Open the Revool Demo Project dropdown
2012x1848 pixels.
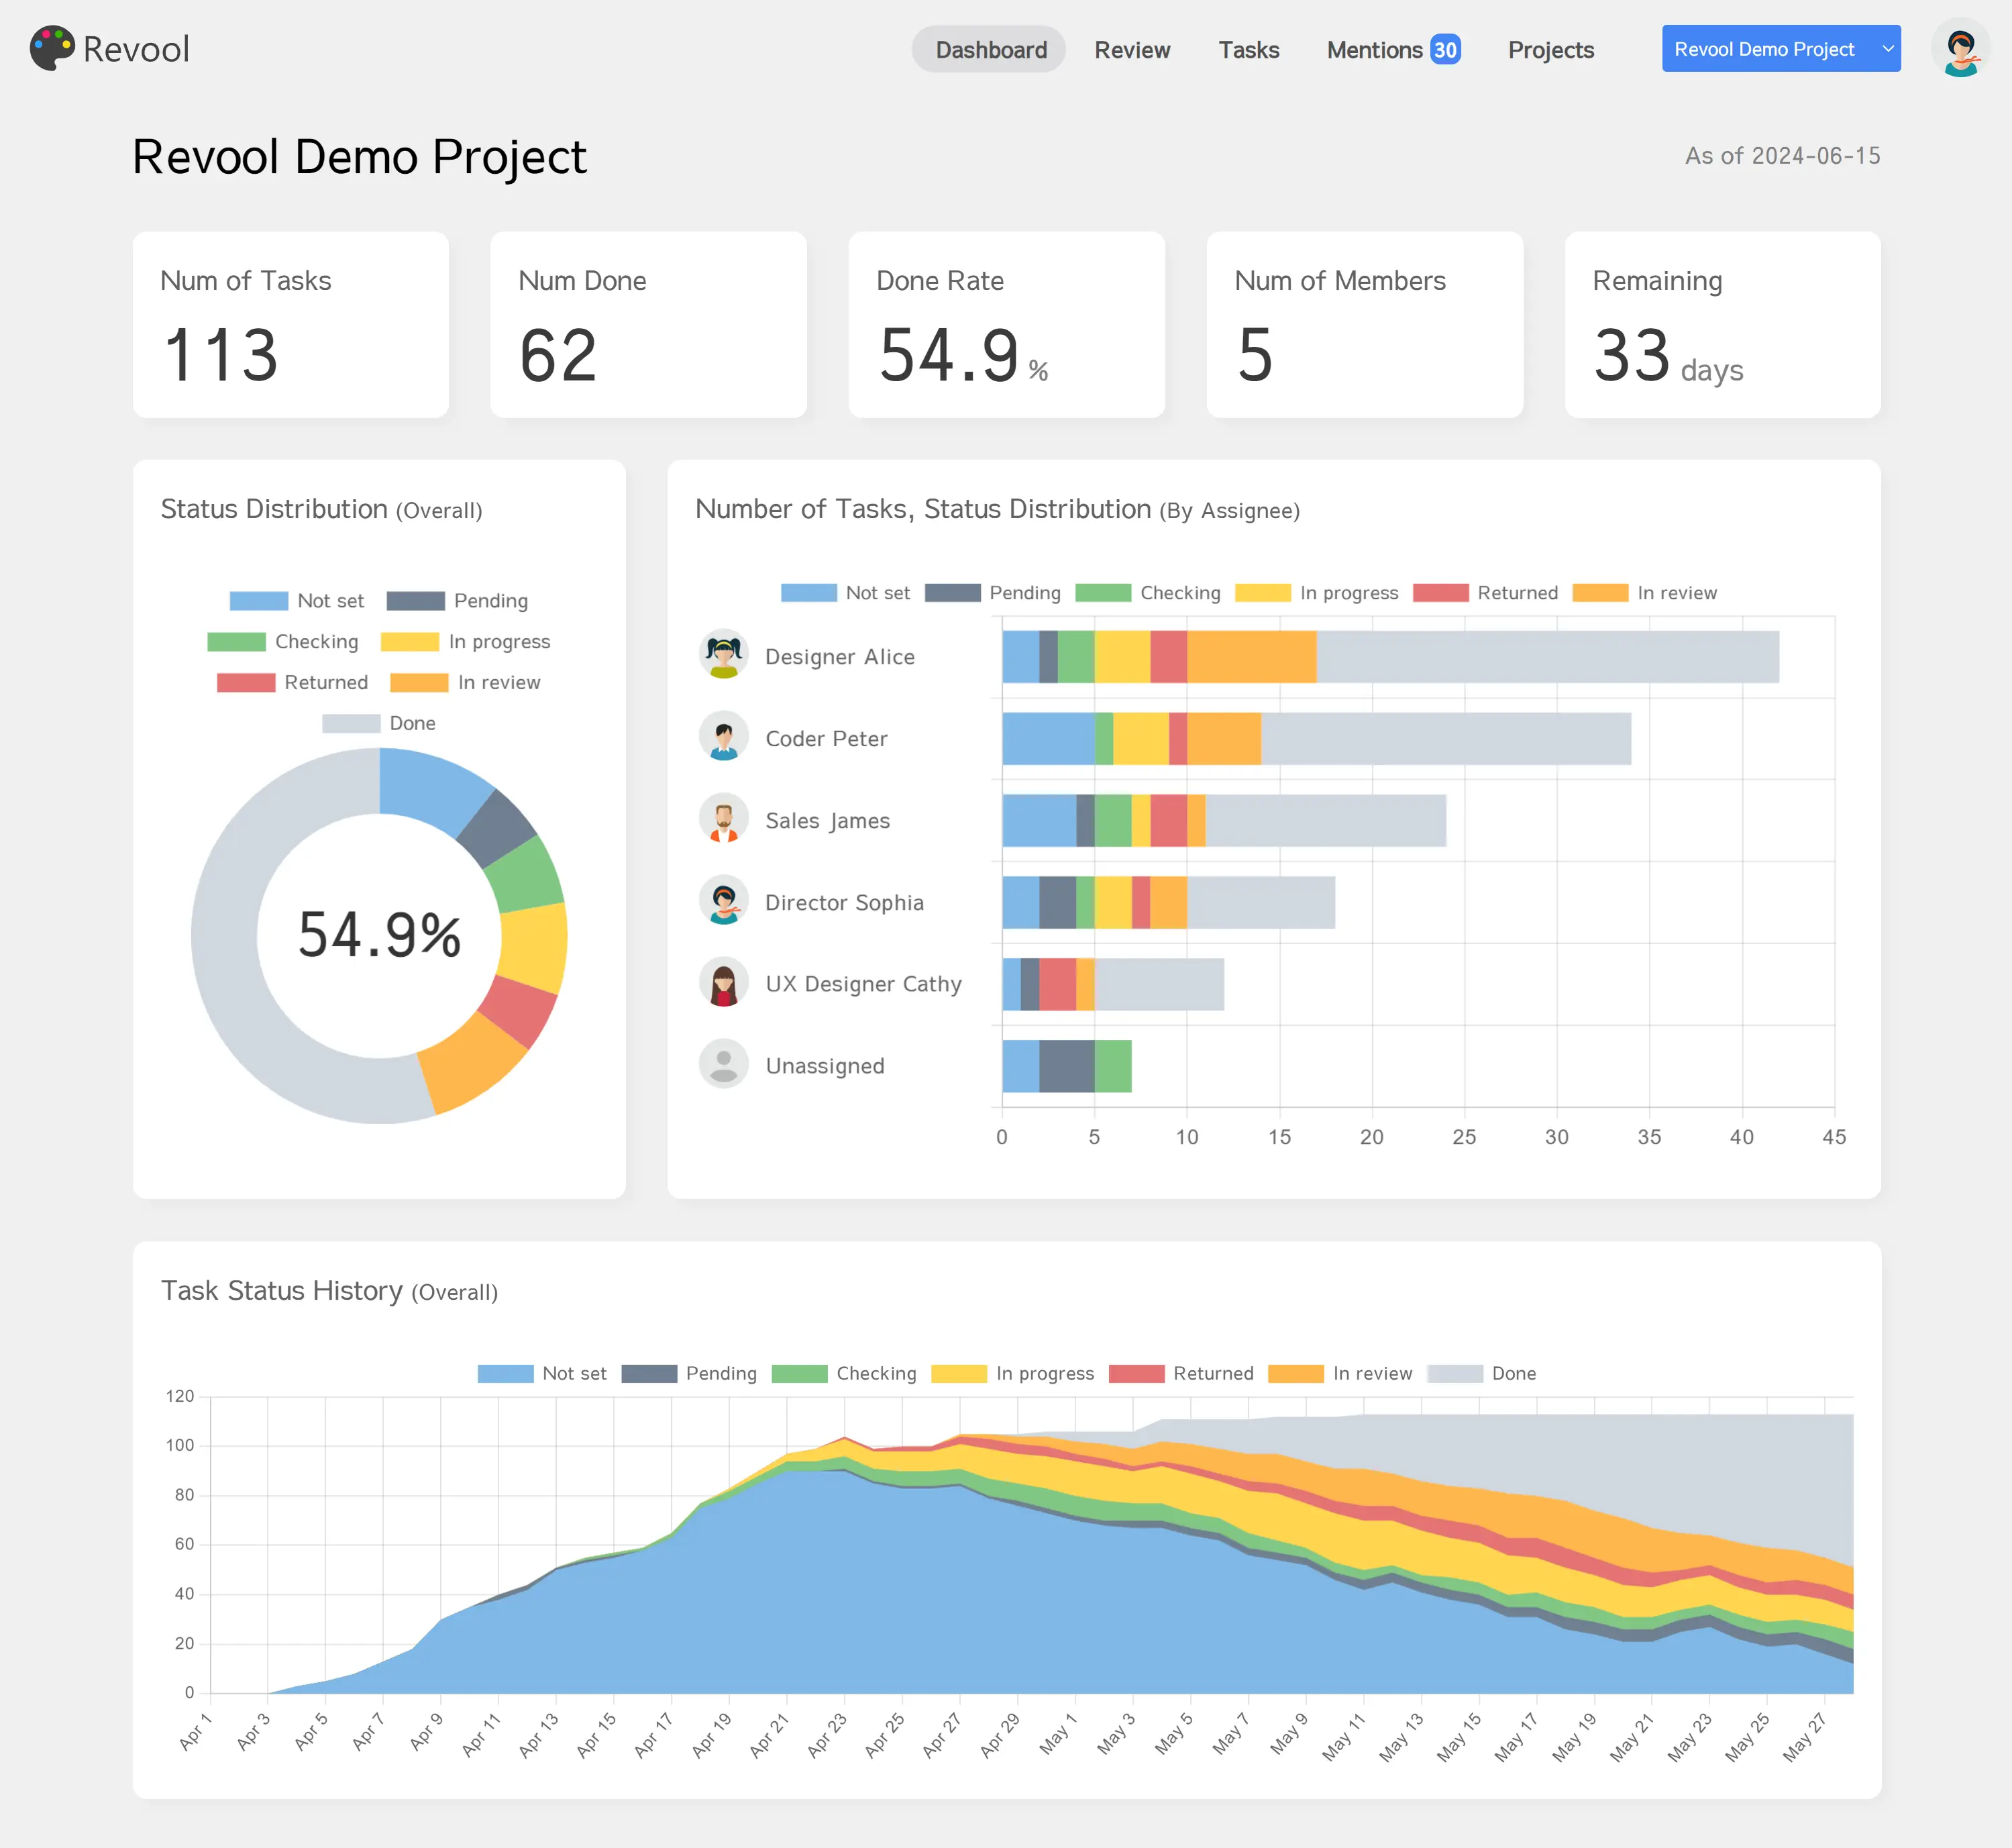click(1781, 49)
